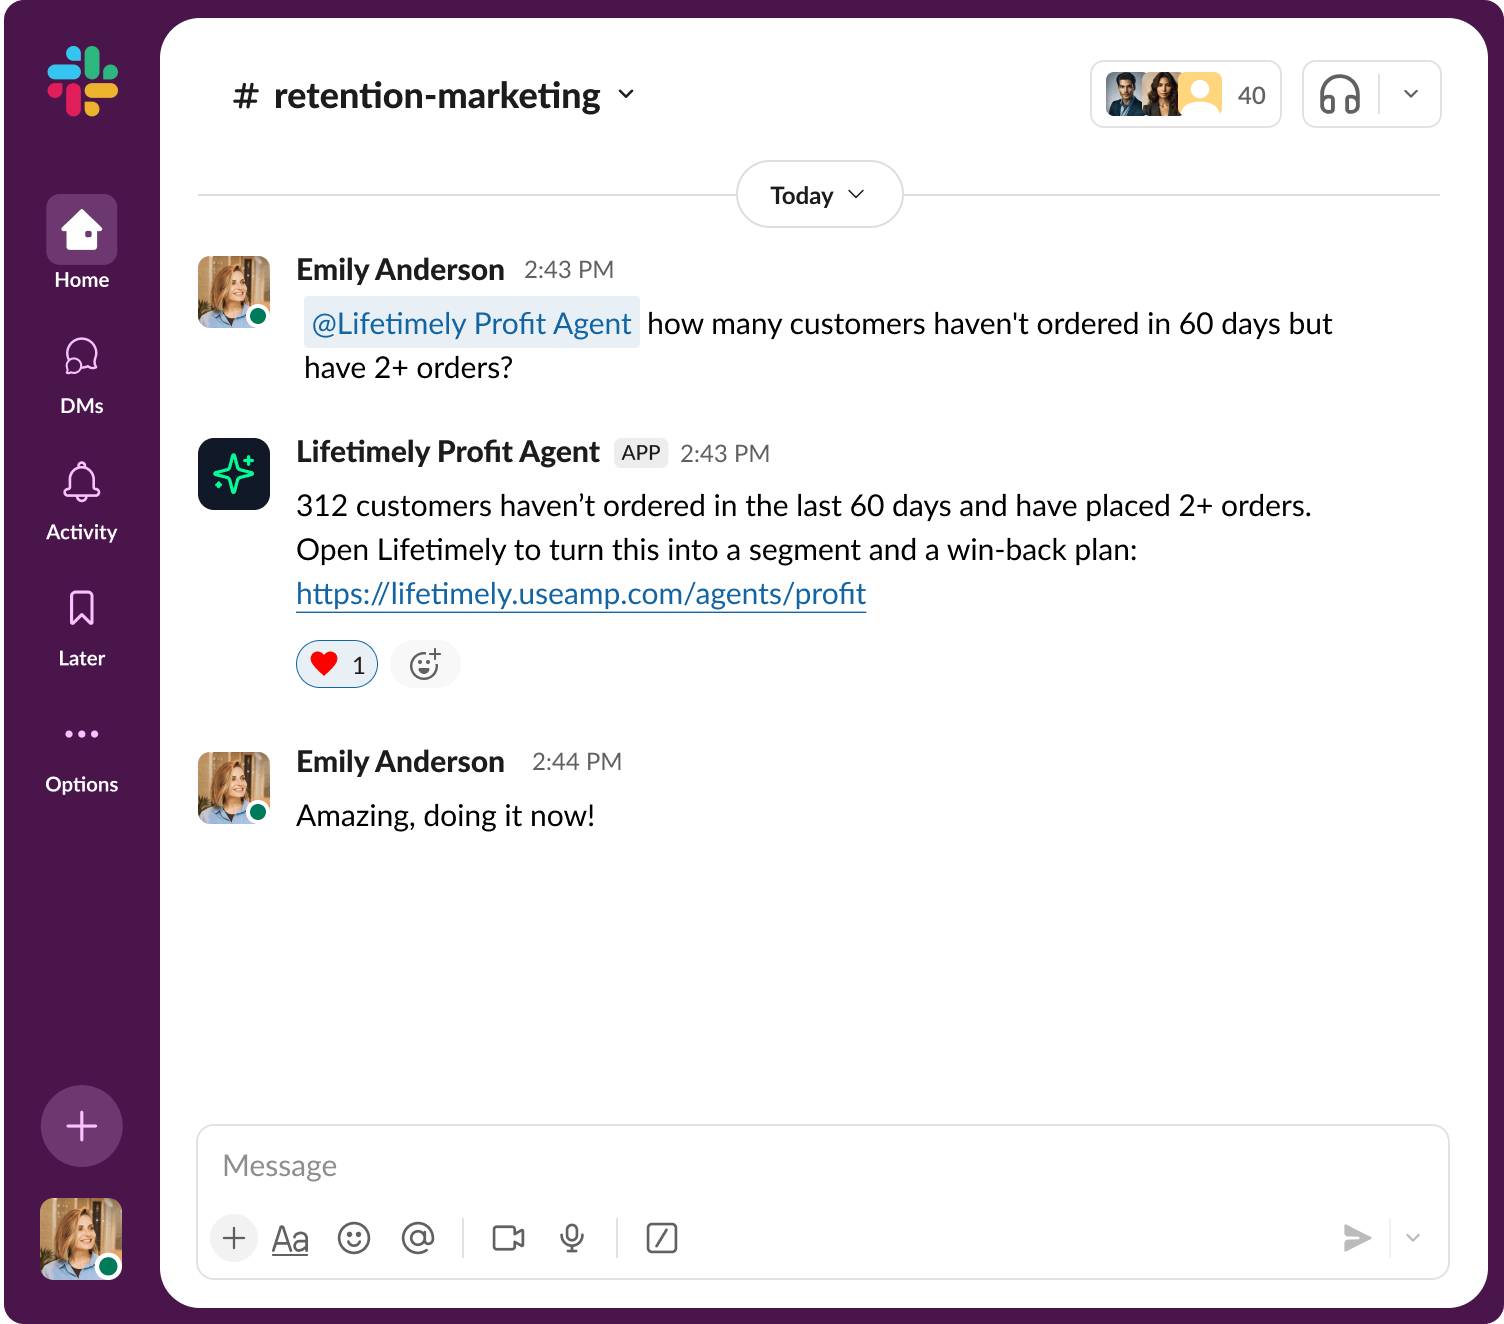
Task: Click Emily Anderson's name on first message
Action: tap(400, 270)
